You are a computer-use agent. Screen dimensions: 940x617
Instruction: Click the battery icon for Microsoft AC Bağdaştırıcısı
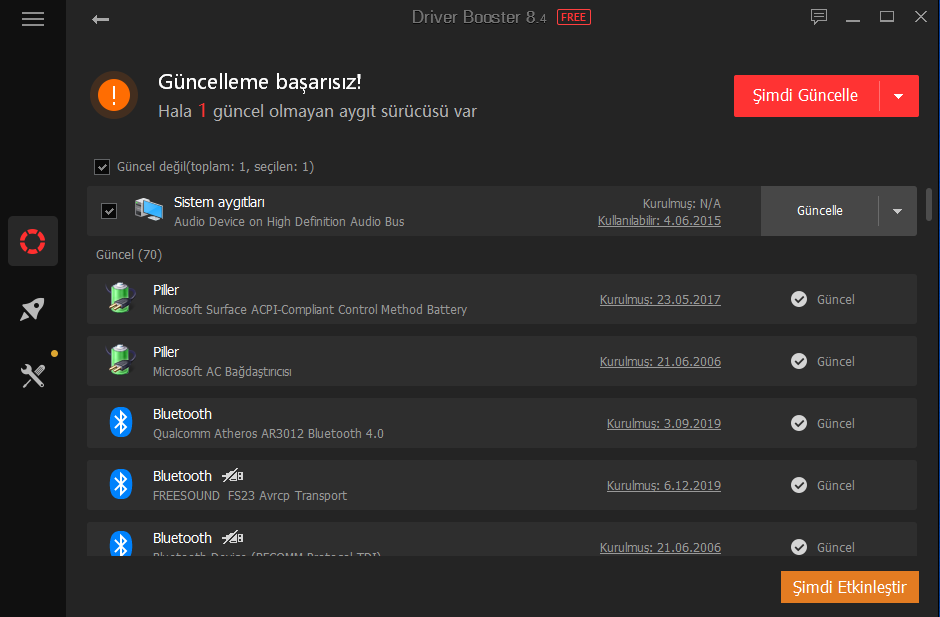(120, 360)
